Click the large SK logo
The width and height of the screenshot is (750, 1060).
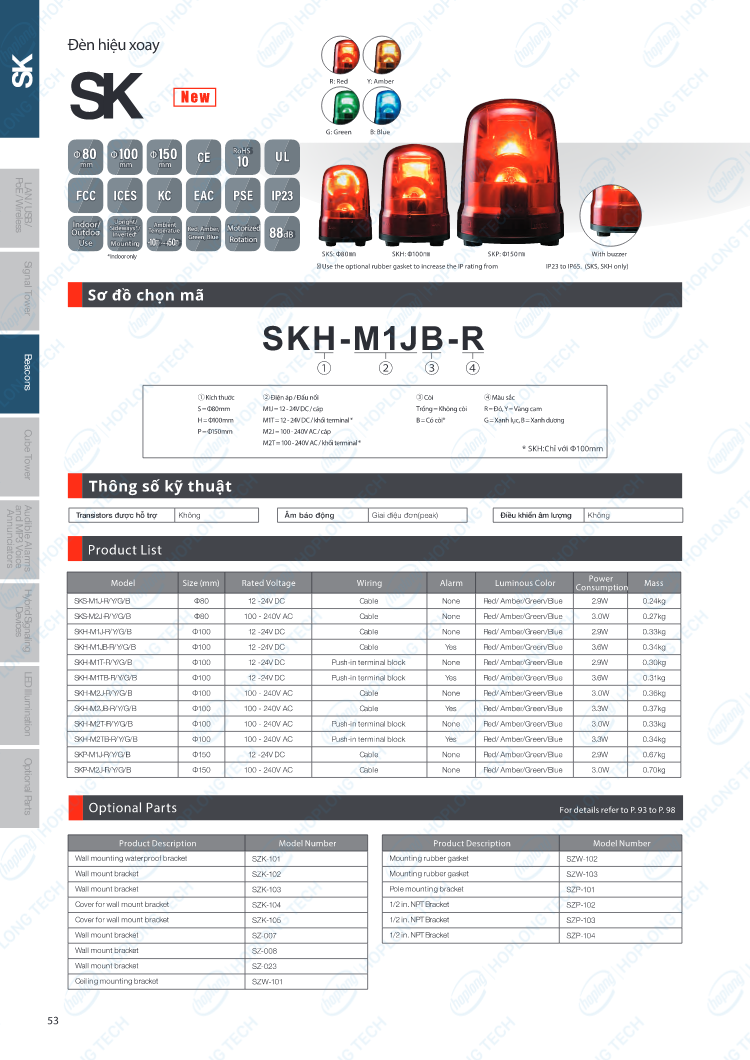coord(106,96)
